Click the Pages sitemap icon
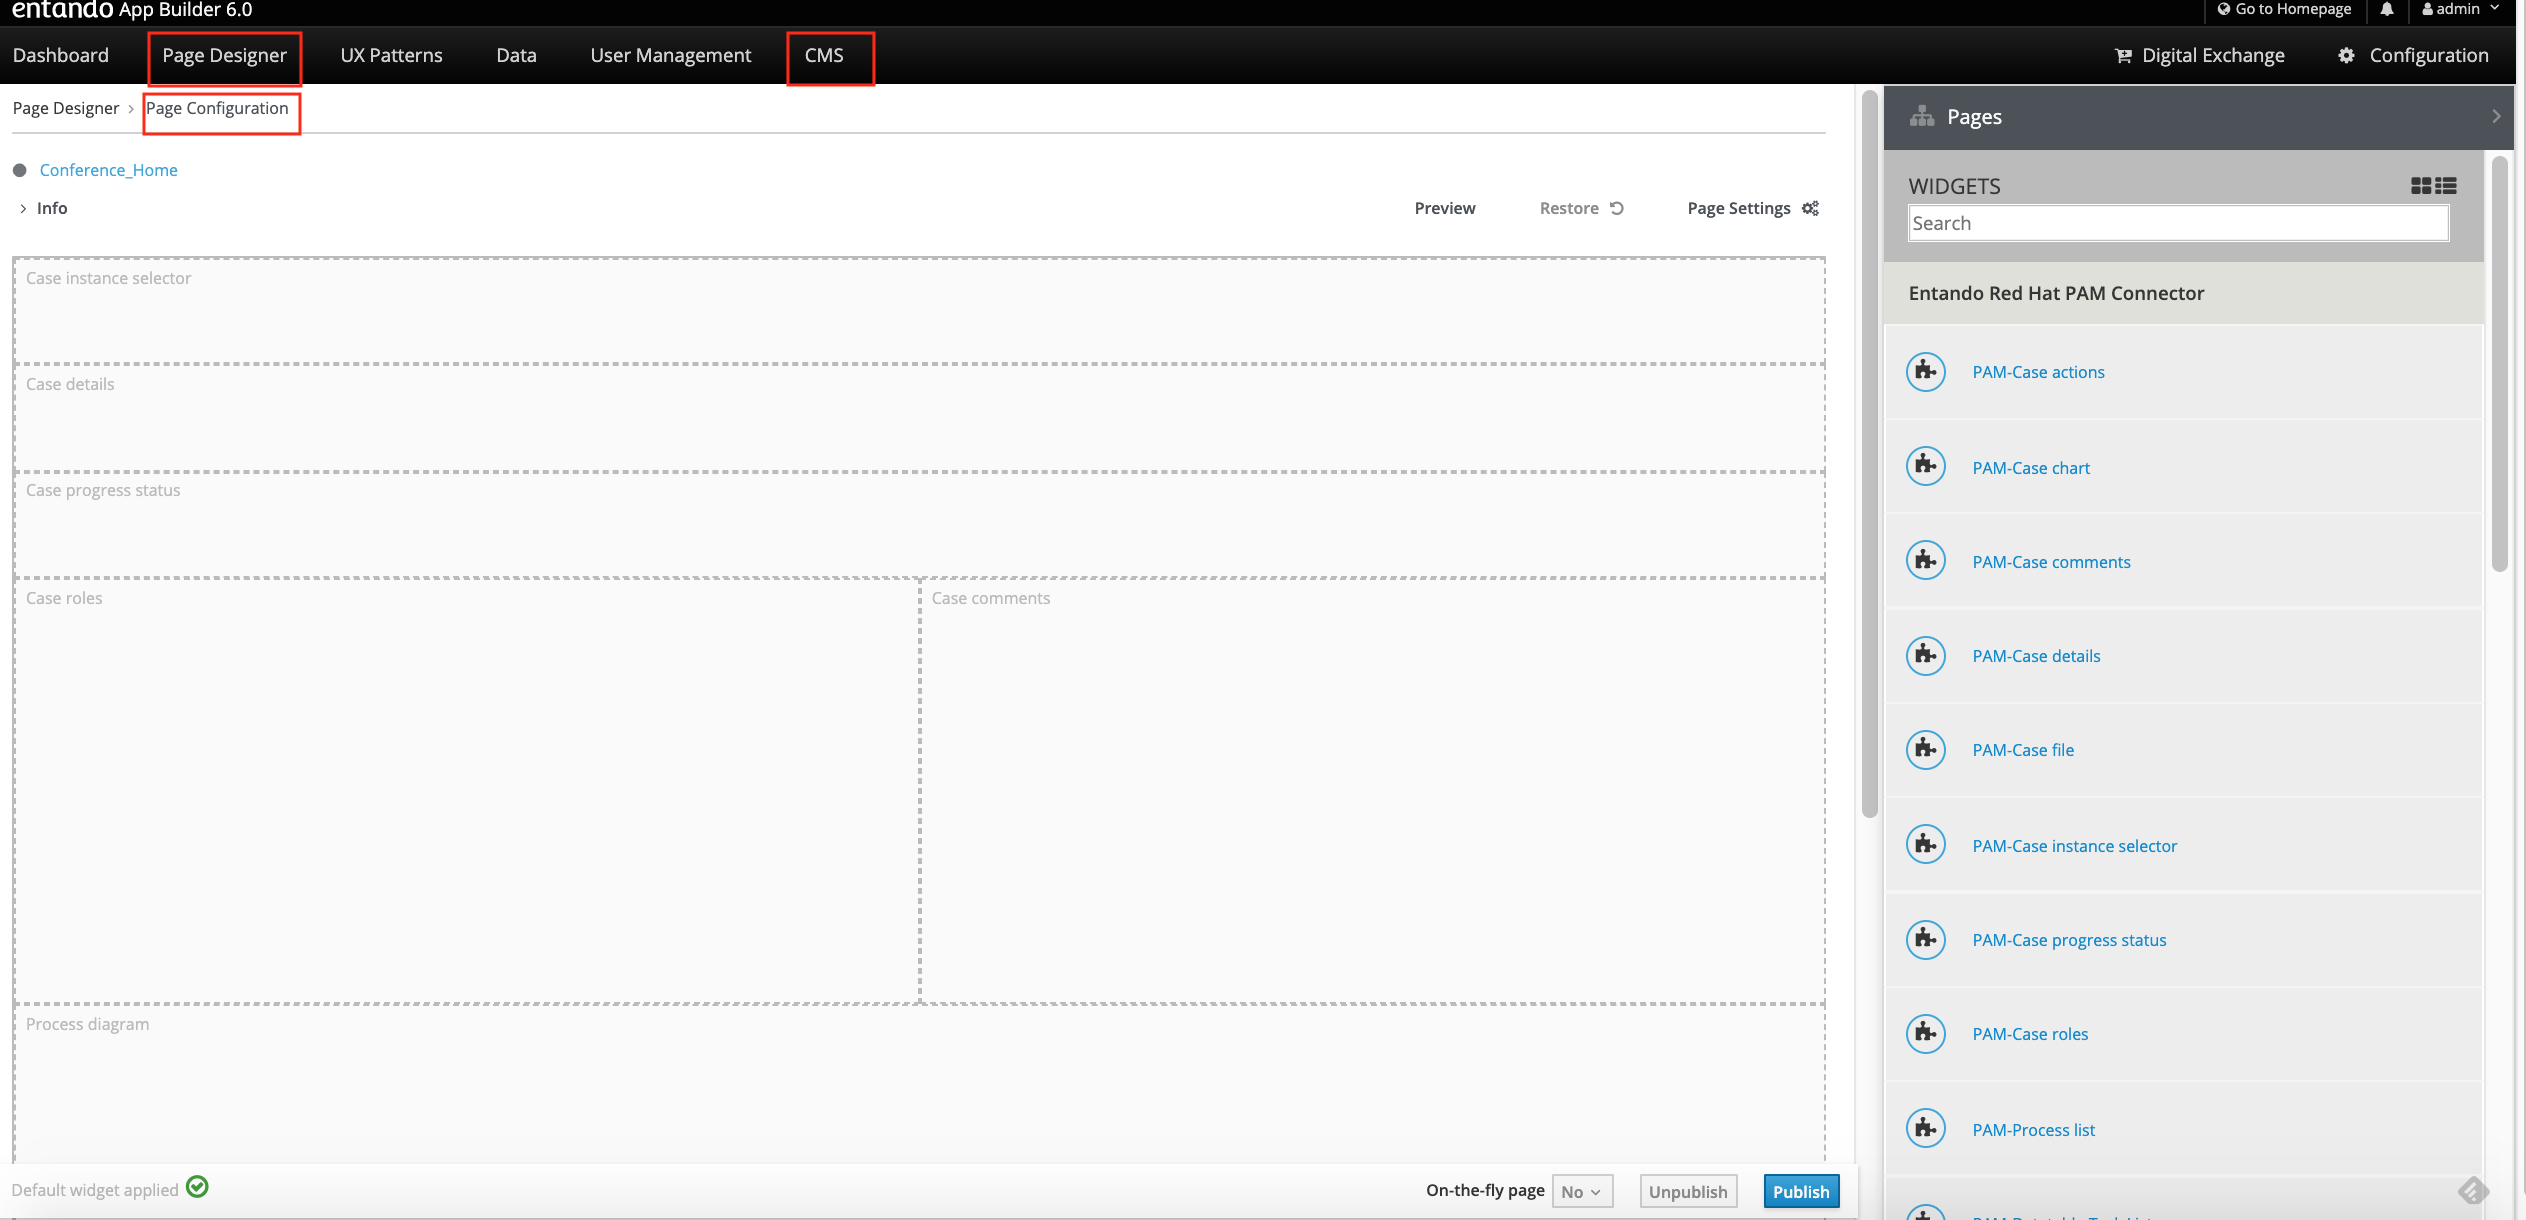 point(1921,117)
